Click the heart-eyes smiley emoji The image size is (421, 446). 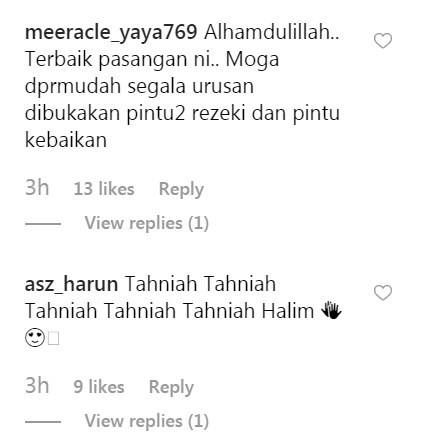(x=35, y=338)
